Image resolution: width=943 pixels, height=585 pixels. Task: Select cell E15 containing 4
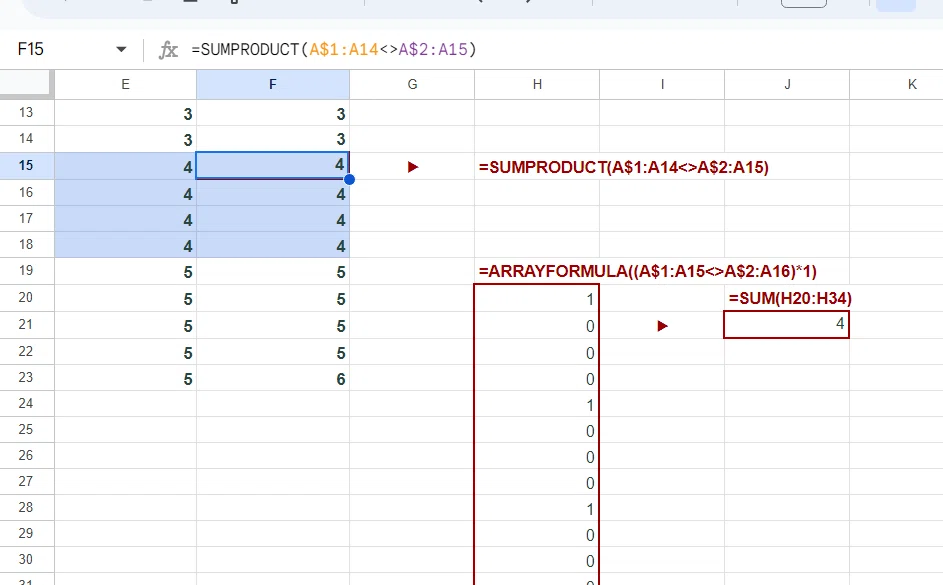pos(125,165)
